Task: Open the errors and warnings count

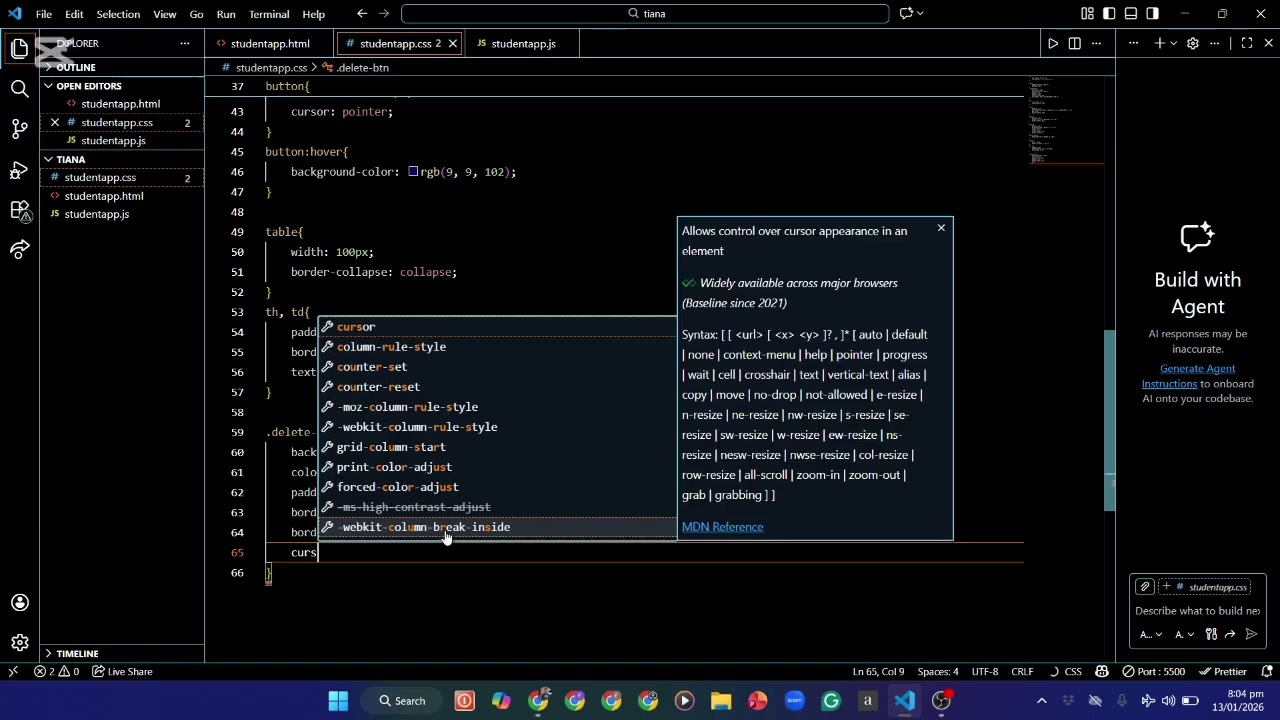Action: (57, 672)
